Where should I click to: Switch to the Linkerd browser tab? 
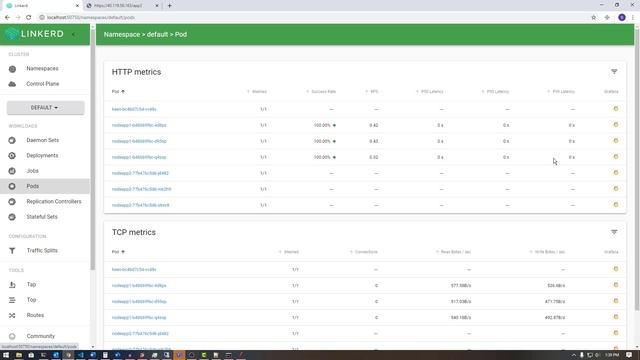tap(41, 6)
